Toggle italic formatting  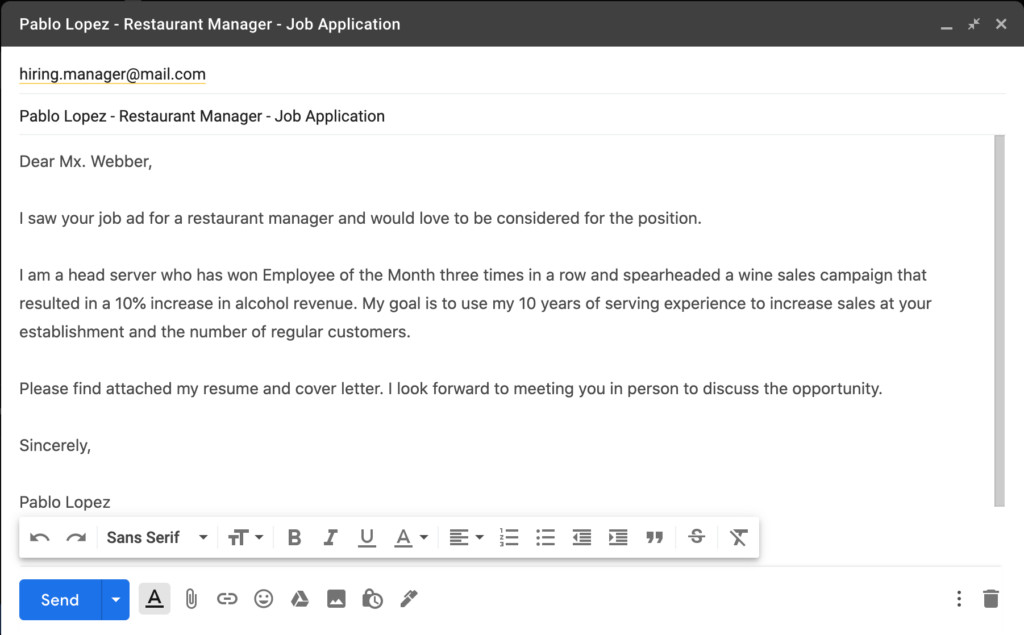pyautogui.click(x=330, y=537)
